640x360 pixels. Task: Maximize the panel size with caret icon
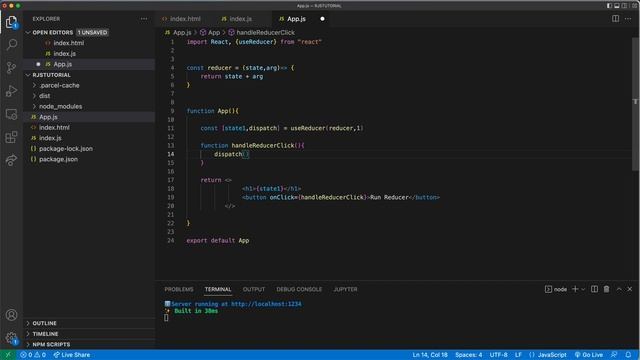tap(619, 289)
